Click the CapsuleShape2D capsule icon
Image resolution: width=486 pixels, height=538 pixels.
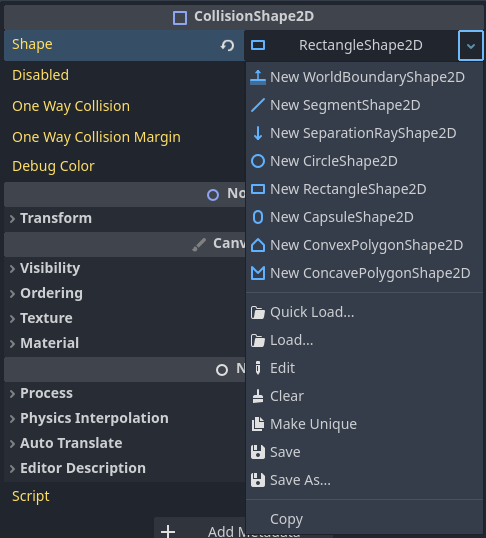pos(258,217)
